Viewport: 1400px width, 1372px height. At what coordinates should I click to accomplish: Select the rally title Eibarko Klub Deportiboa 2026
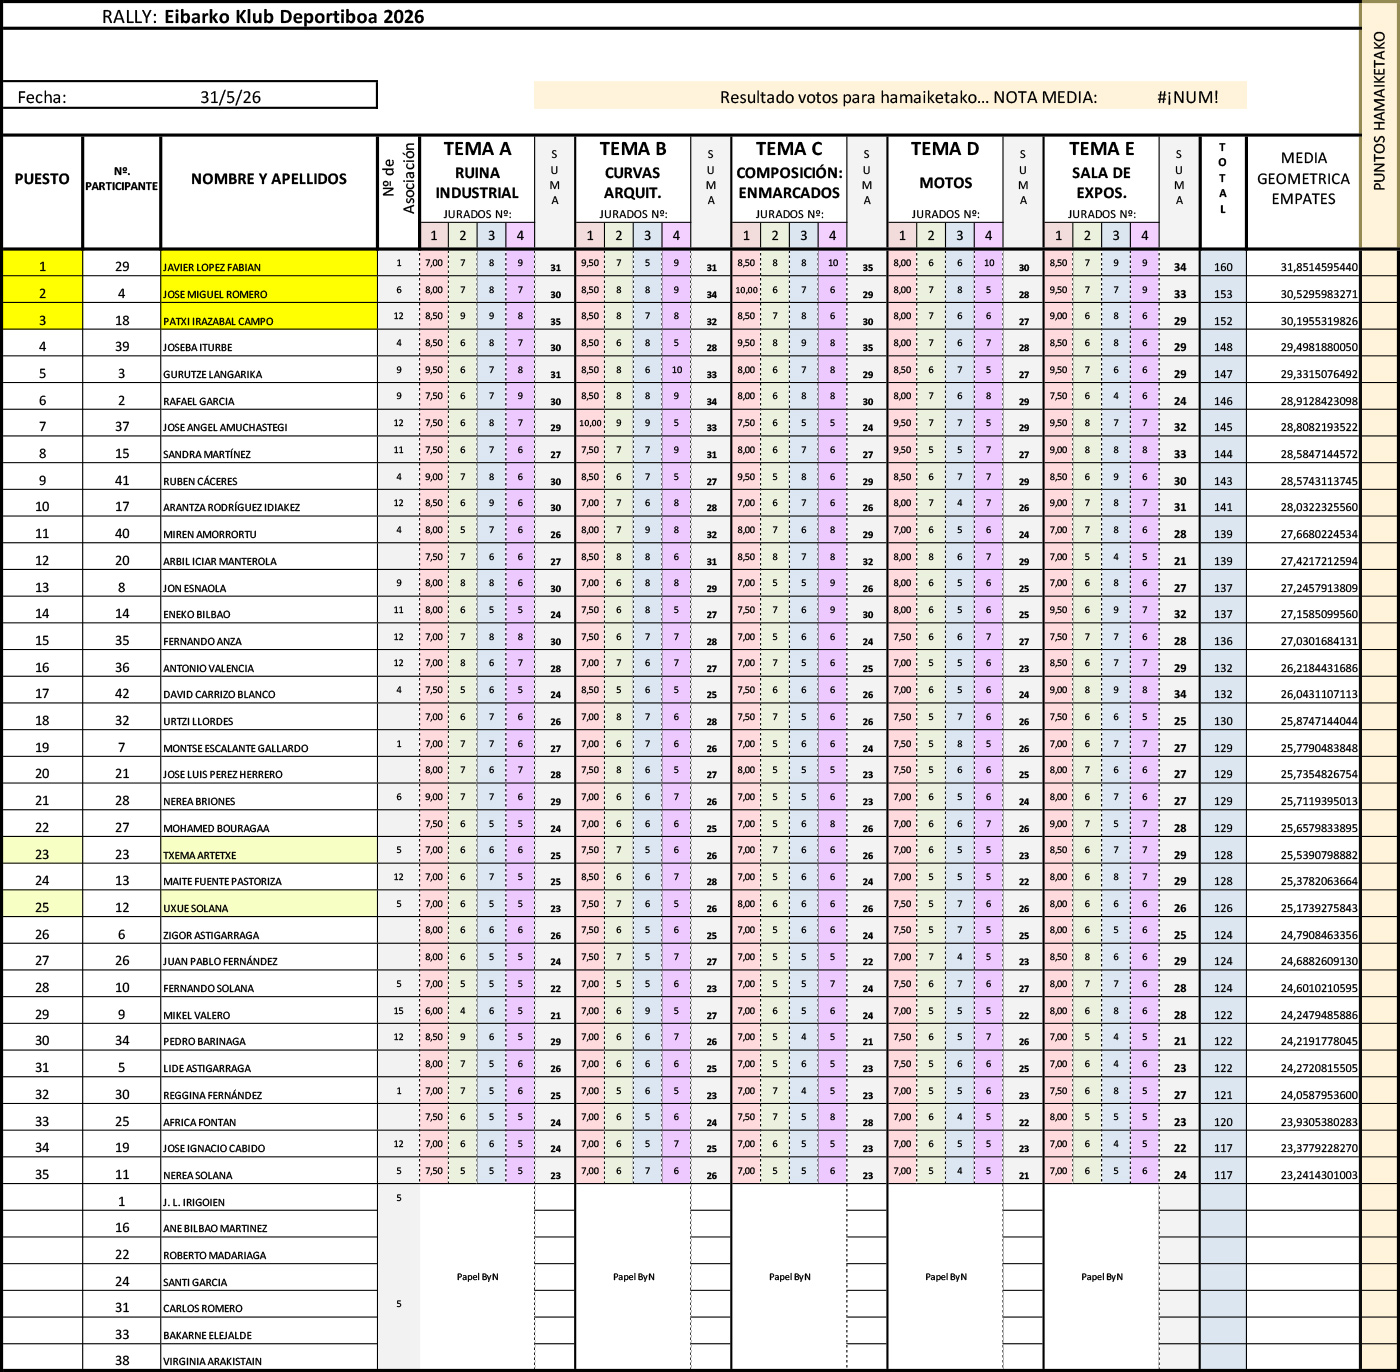[x=294, y=16]
